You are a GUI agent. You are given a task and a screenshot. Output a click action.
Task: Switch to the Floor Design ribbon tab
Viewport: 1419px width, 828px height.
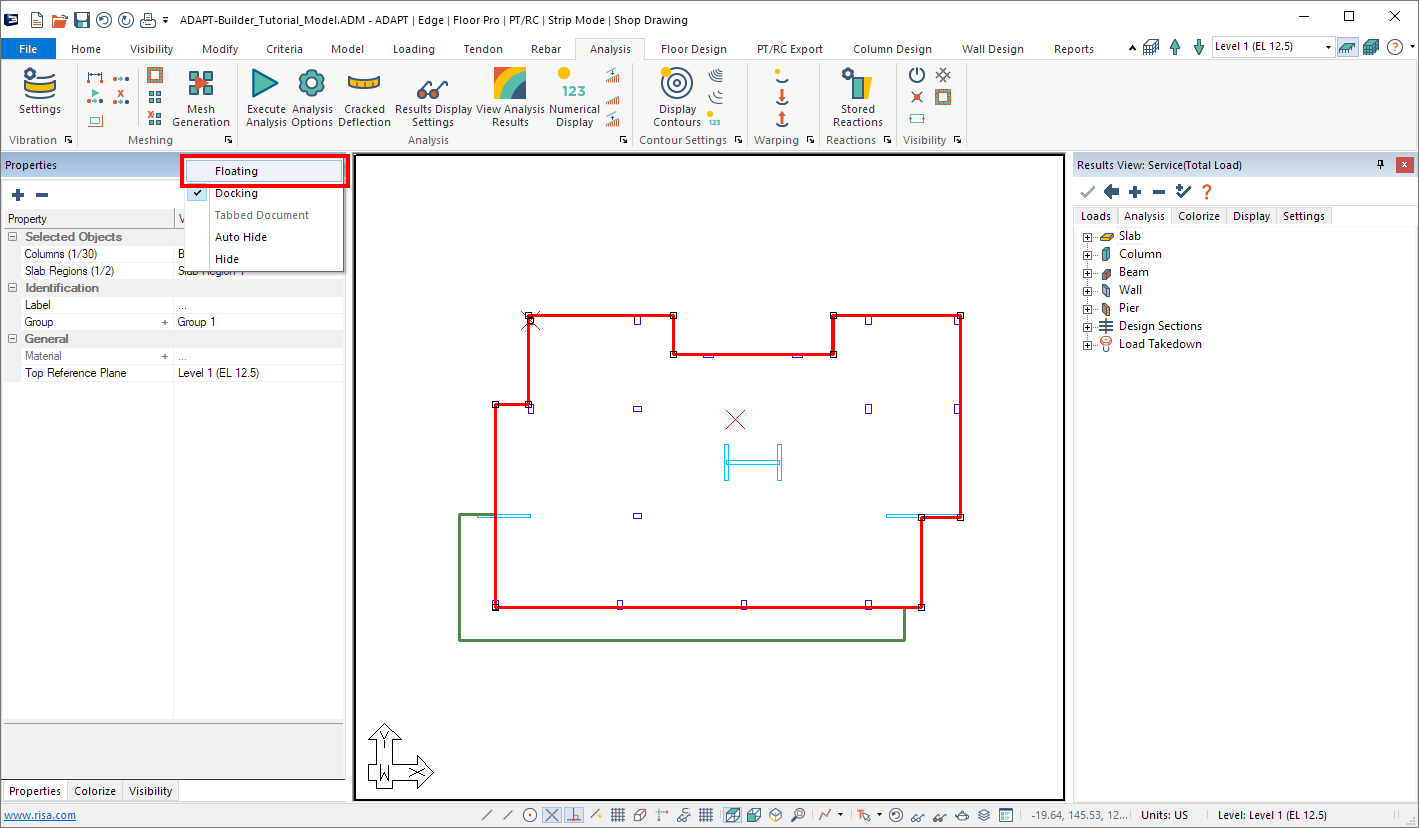pyautogui.click(x=693, y=49)
